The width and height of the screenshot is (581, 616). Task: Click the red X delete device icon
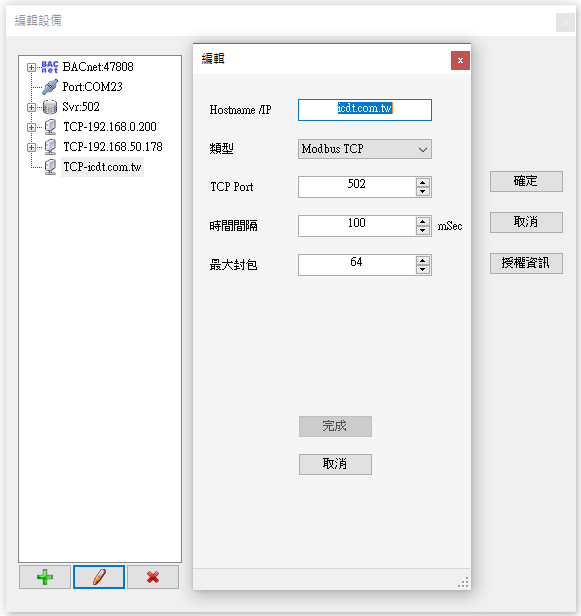[153, 577]
